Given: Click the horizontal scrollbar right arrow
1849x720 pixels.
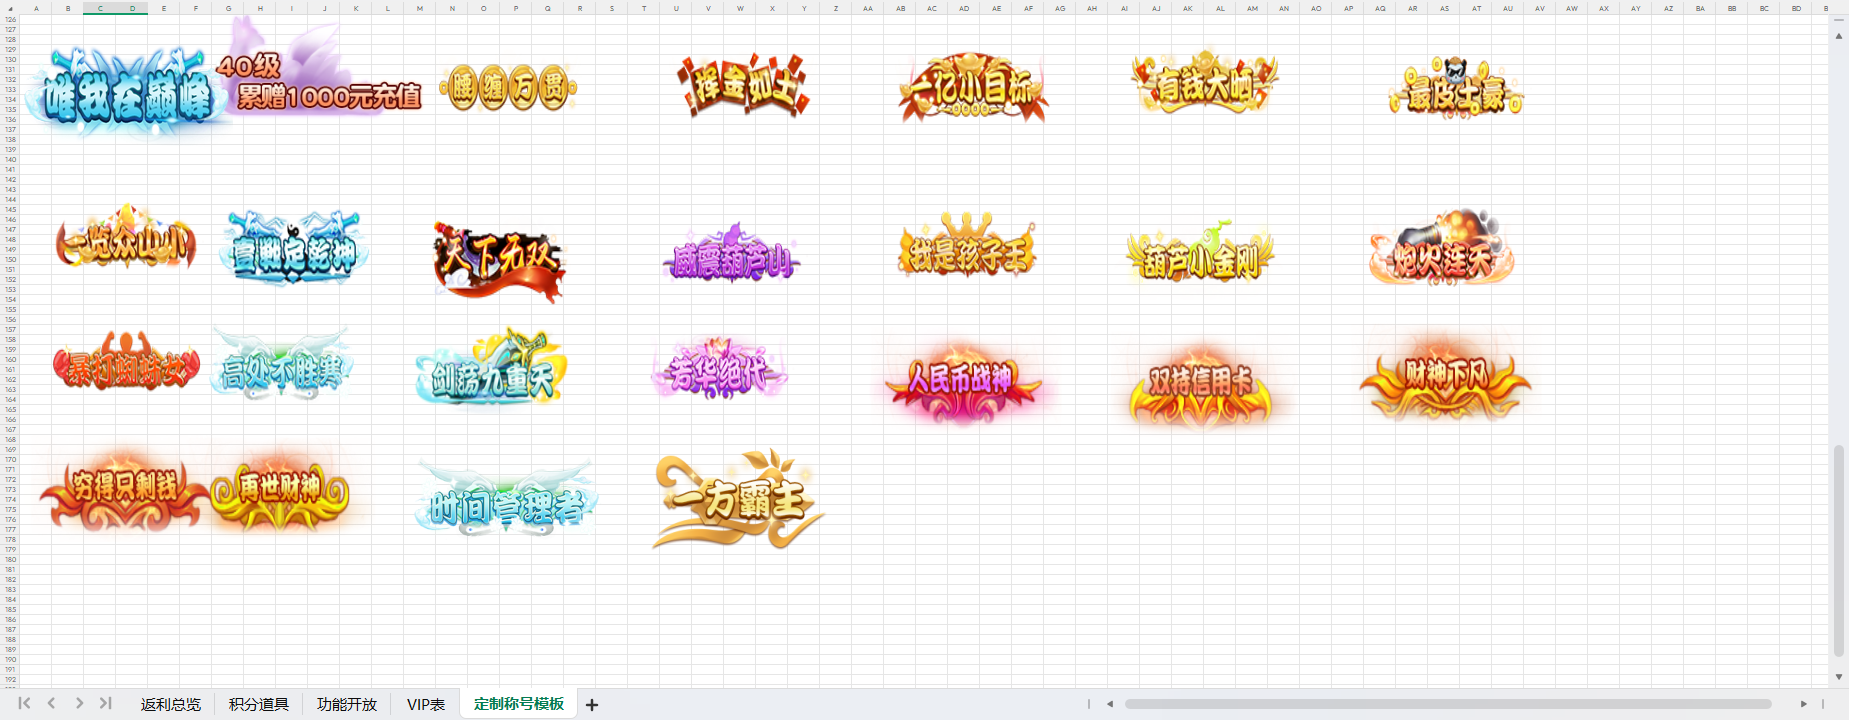Looking at the screenshot, I should click(x=1804, y=704).
